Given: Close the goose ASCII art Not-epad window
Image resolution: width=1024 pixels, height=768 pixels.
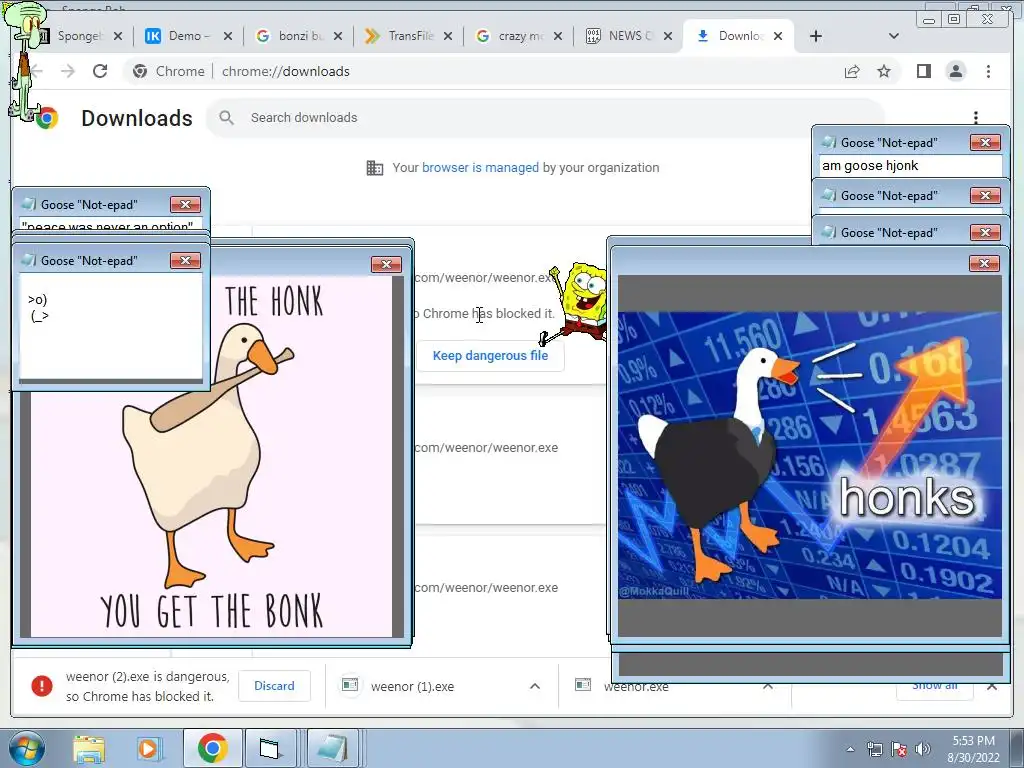Looking at the screenshot, I should pos(185,261).
